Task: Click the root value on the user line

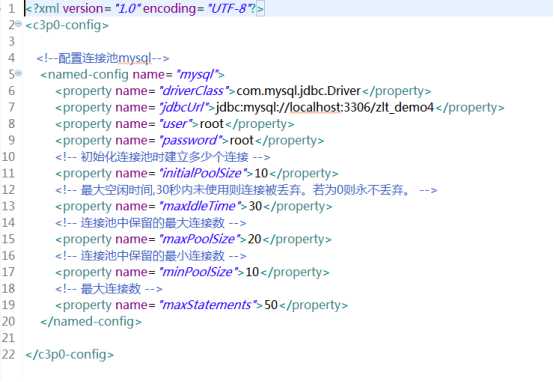Action: click(x=211, y=124)
